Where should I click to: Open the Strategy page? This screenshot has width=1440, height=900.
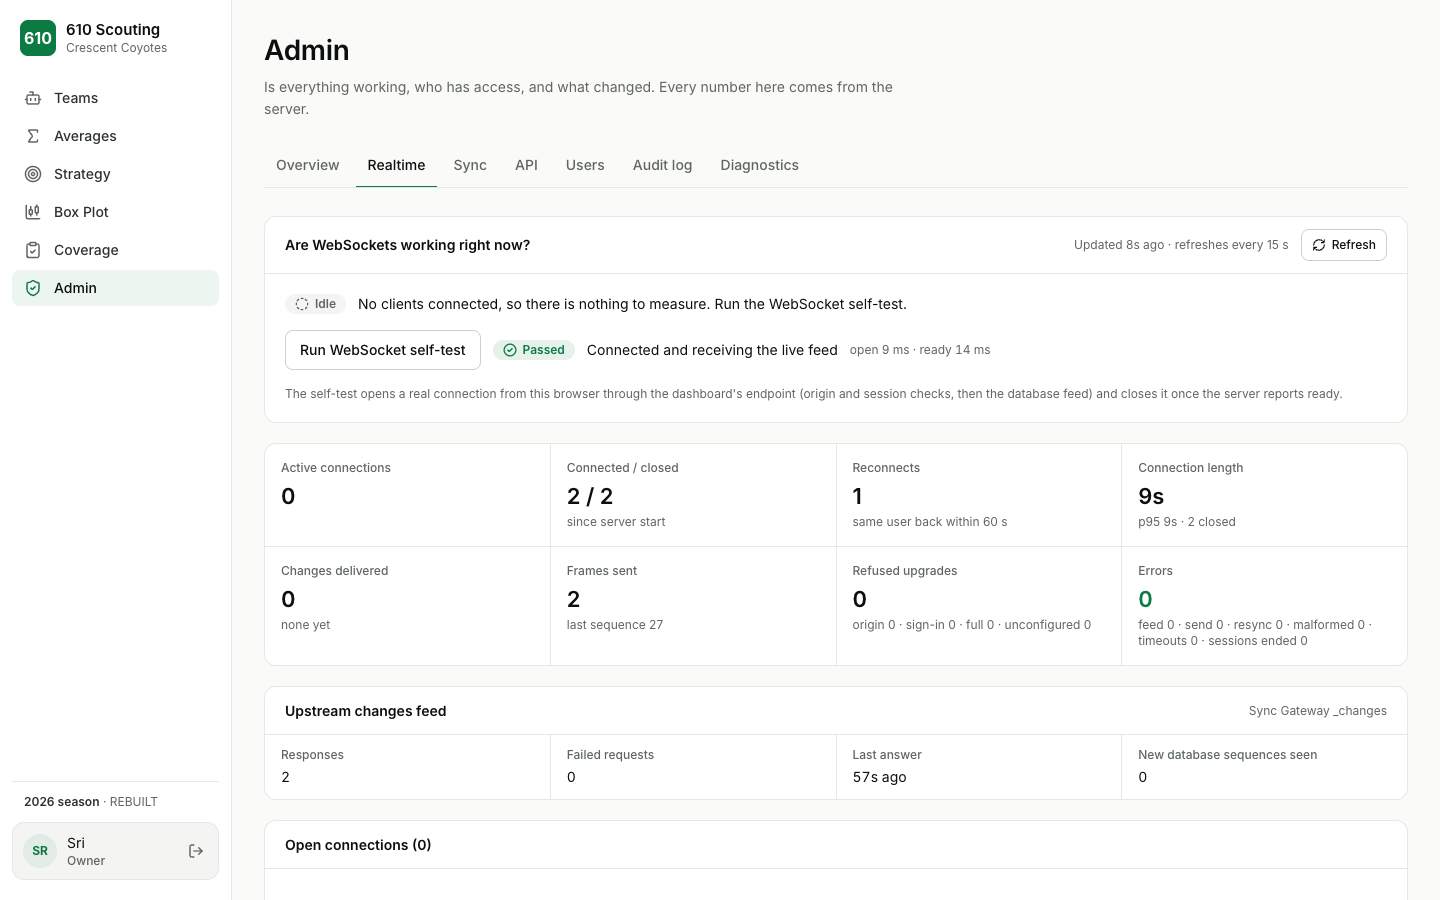tap(115, 174)
